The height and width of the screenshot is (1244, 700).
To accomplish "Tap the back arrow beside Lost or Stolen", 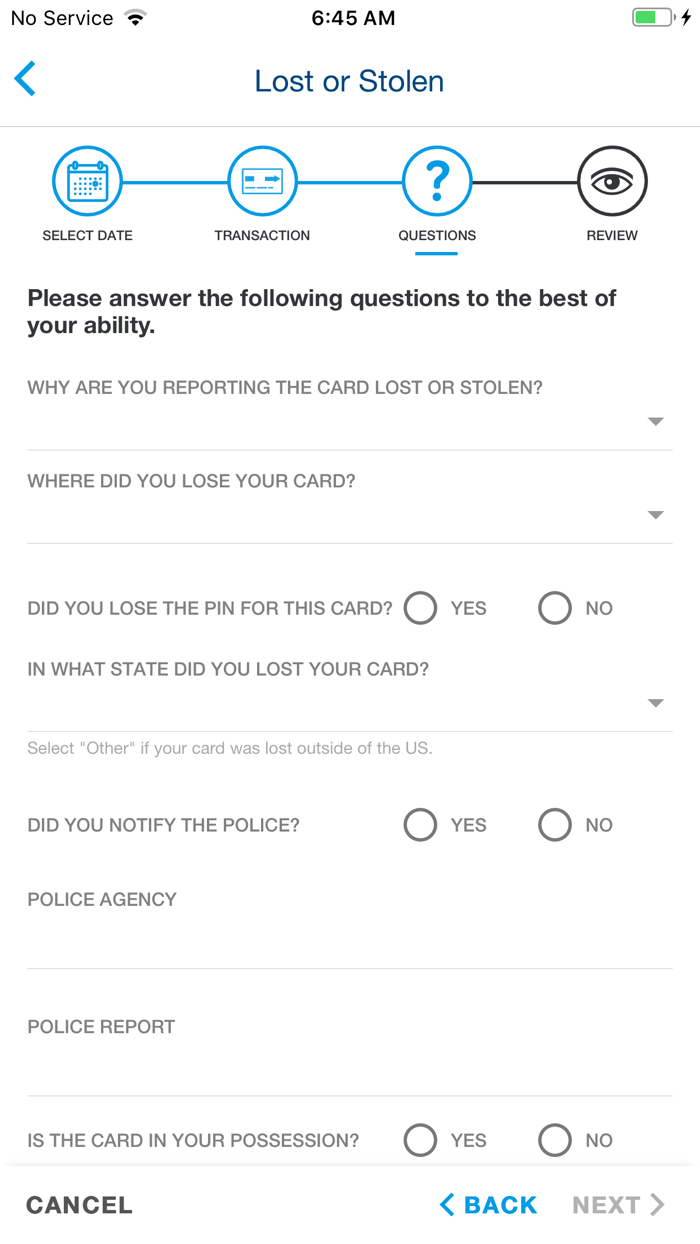I will click(x=25, y=79).
